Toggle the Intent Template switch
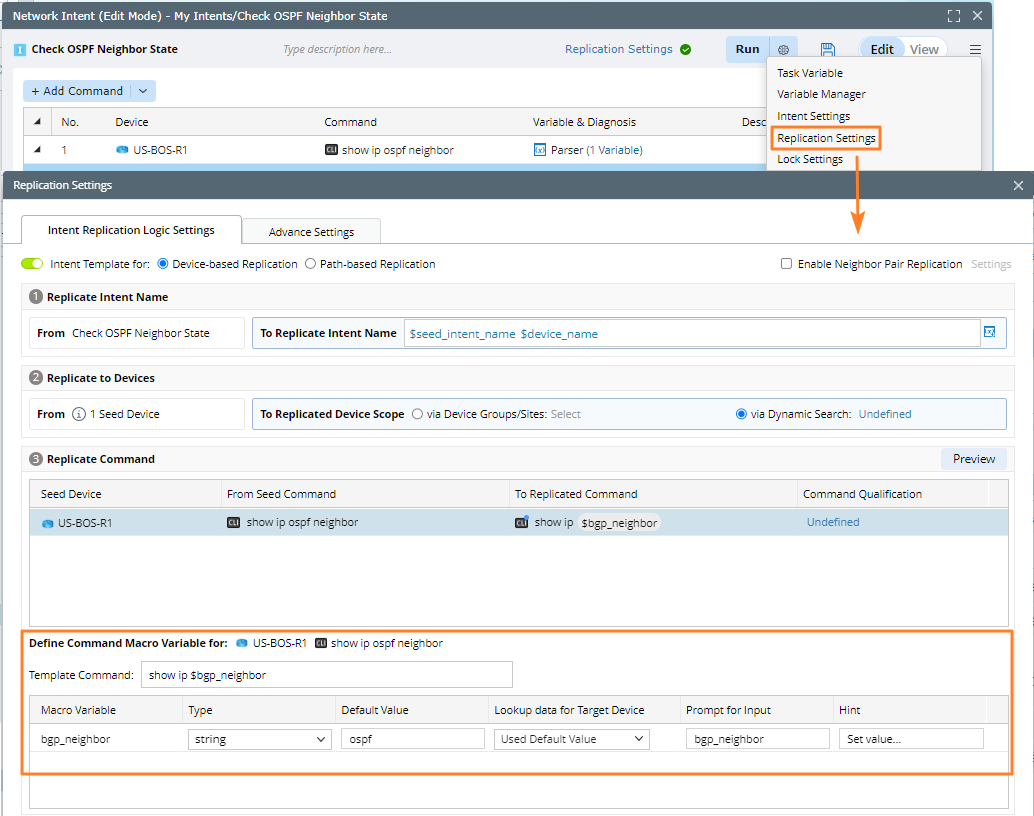 [x=32, y=264]
